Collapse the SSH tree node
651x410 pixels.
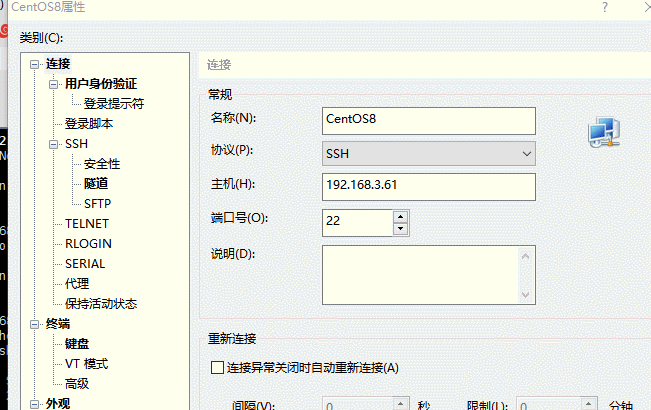(x=54, y=144)
